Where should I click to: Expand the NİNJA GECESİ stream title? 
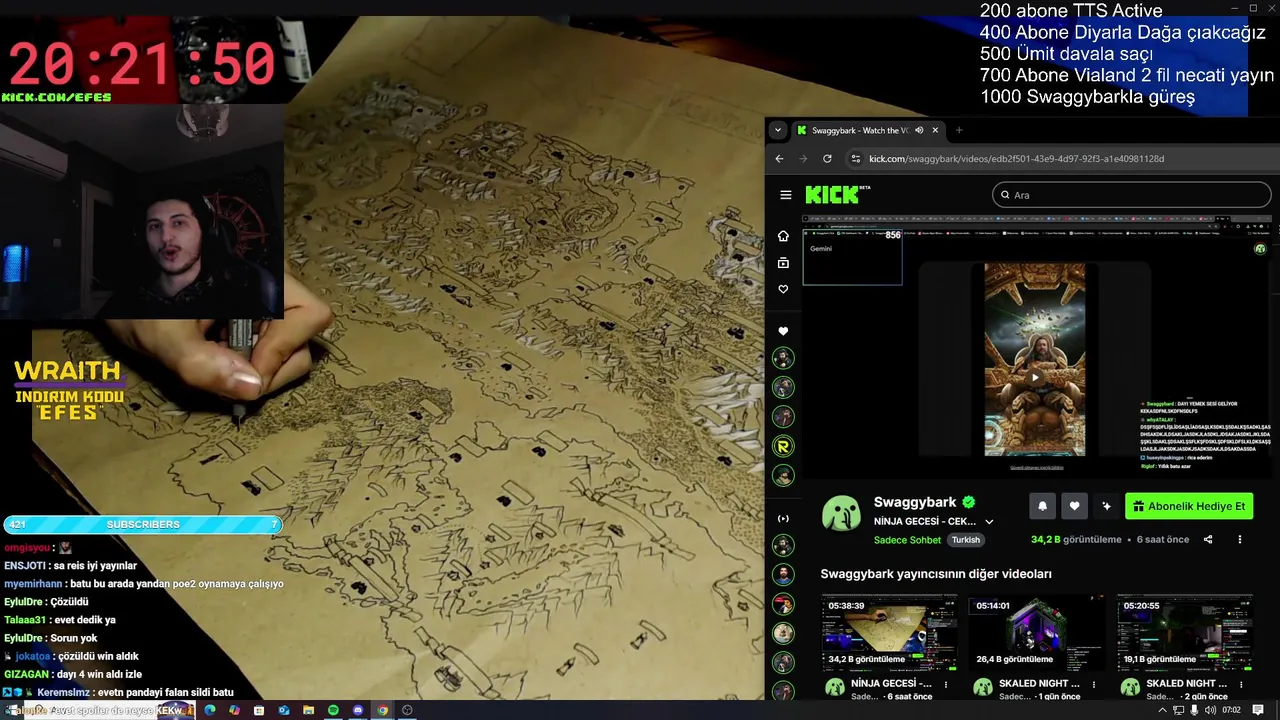(989, 521)
